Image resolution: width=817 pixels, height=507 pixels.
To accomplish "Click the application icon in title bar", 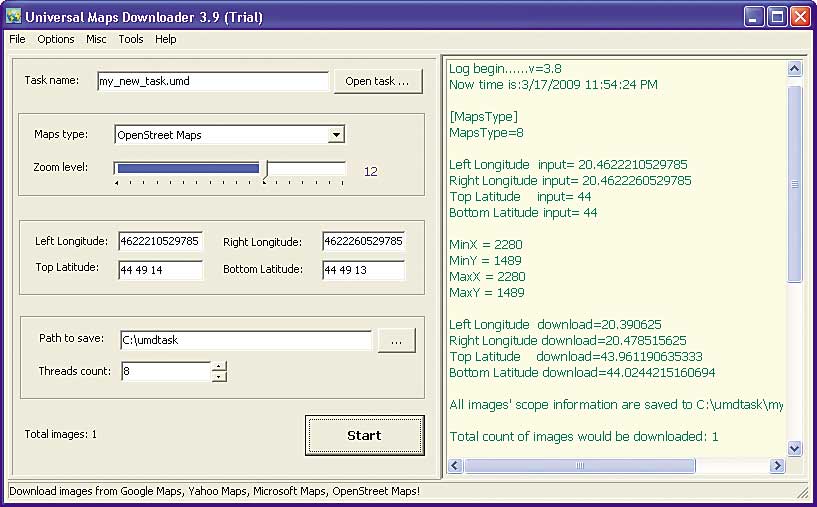I will point(13,16).
